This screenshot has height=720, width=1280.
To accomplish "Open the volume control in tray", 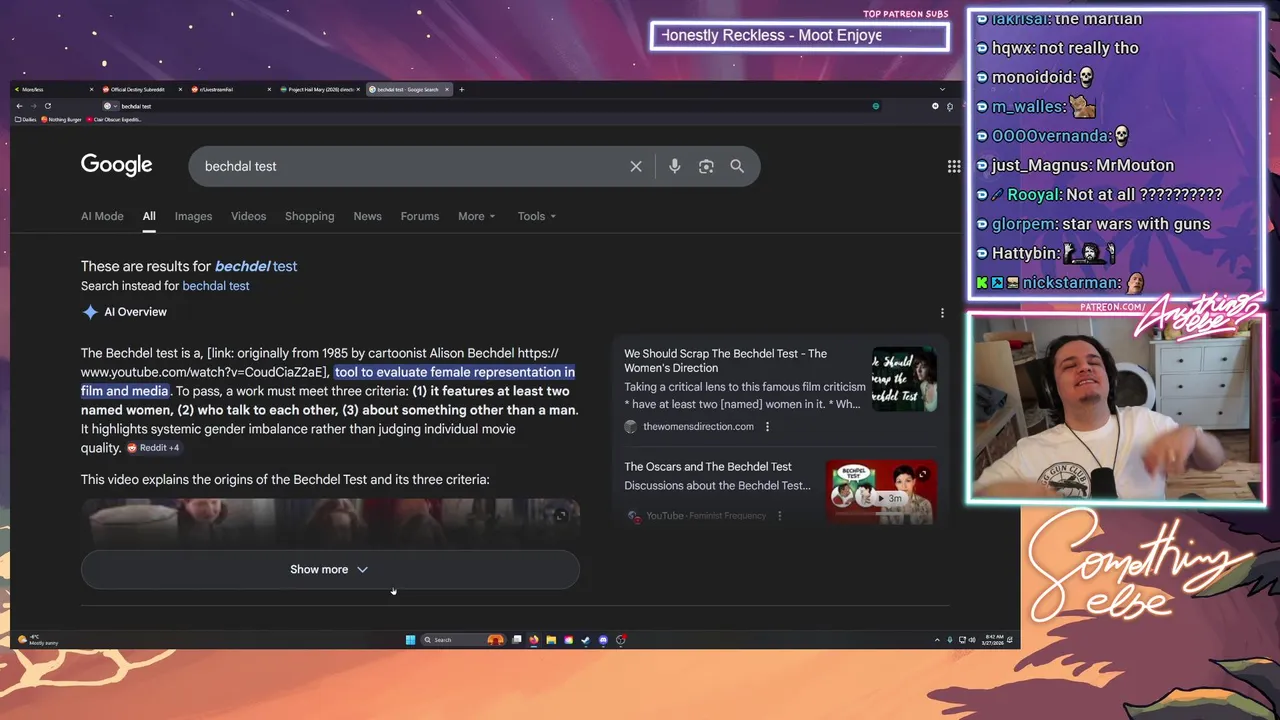I will tap(974, 640).
